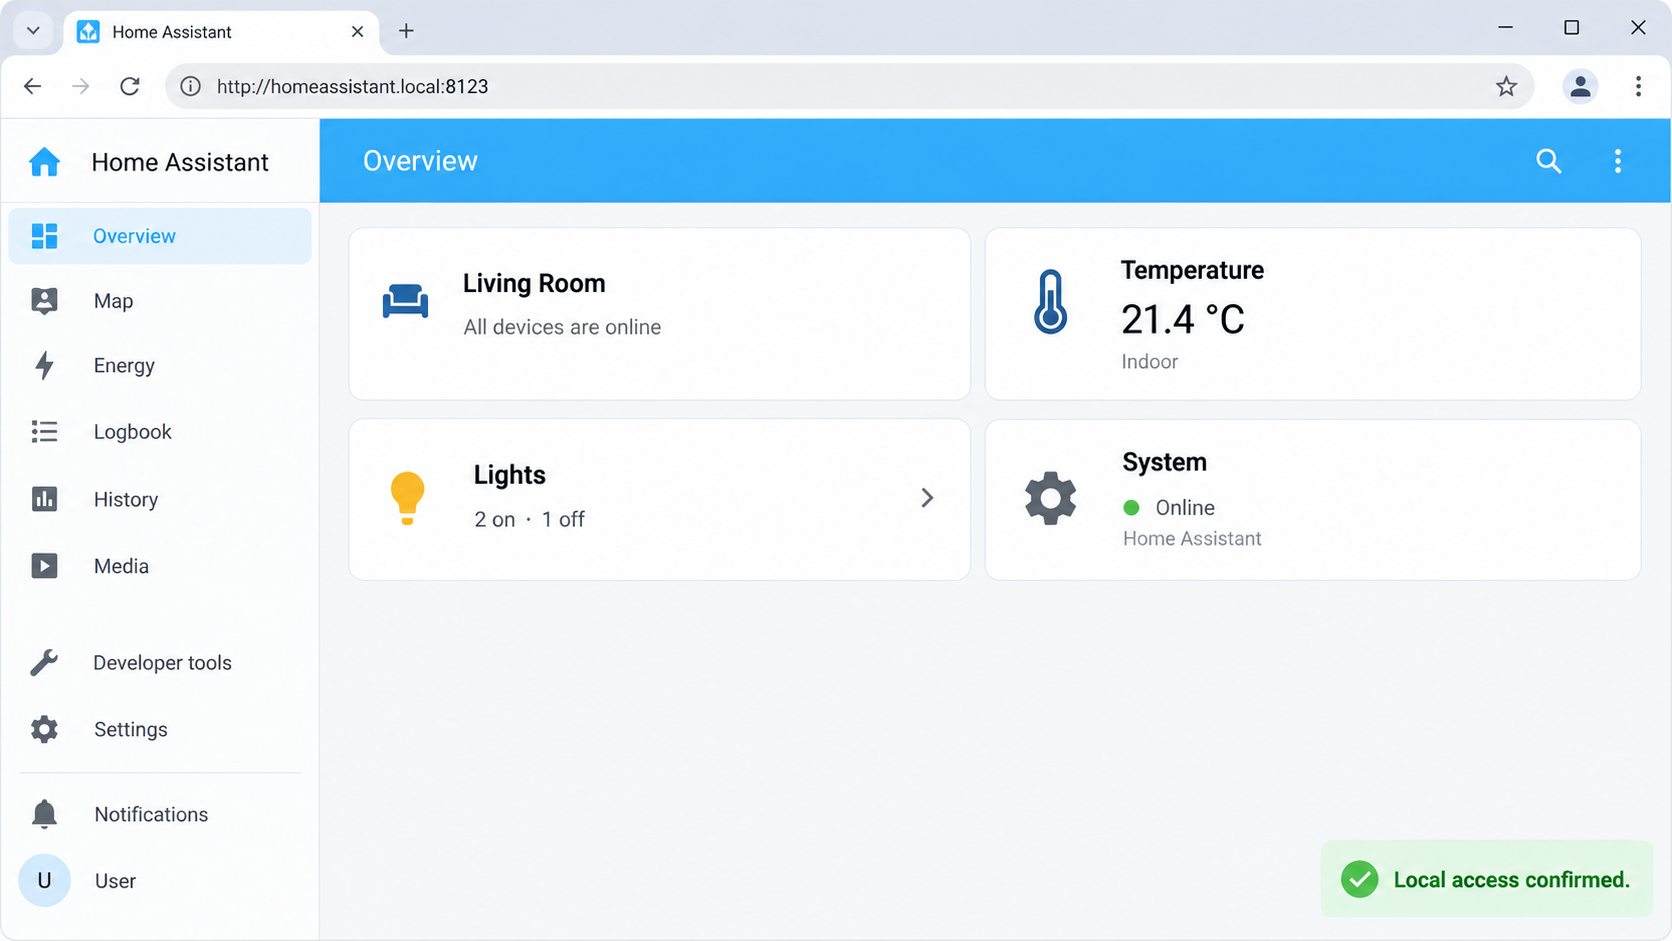Open a new browser tab
Screen dimensions: 1672x941
tap(406, 31)
